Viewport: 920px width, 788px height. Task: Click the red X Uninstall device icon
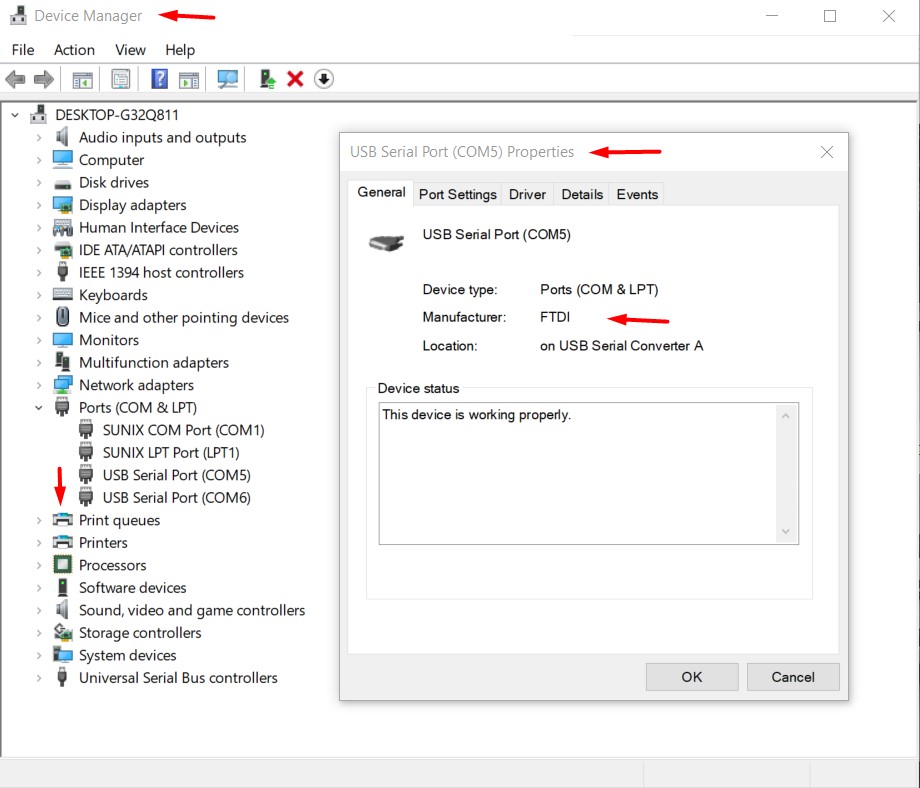pos(295,79)
